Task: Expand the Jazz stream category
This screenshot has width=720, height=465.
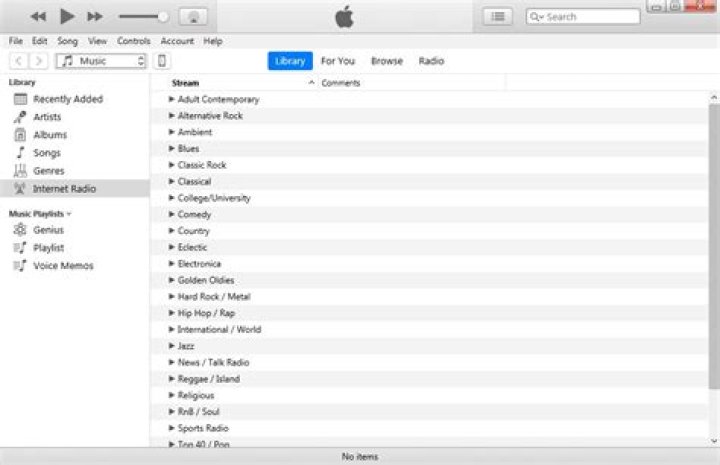Action: pyautogui.click(x=172, y=346)
